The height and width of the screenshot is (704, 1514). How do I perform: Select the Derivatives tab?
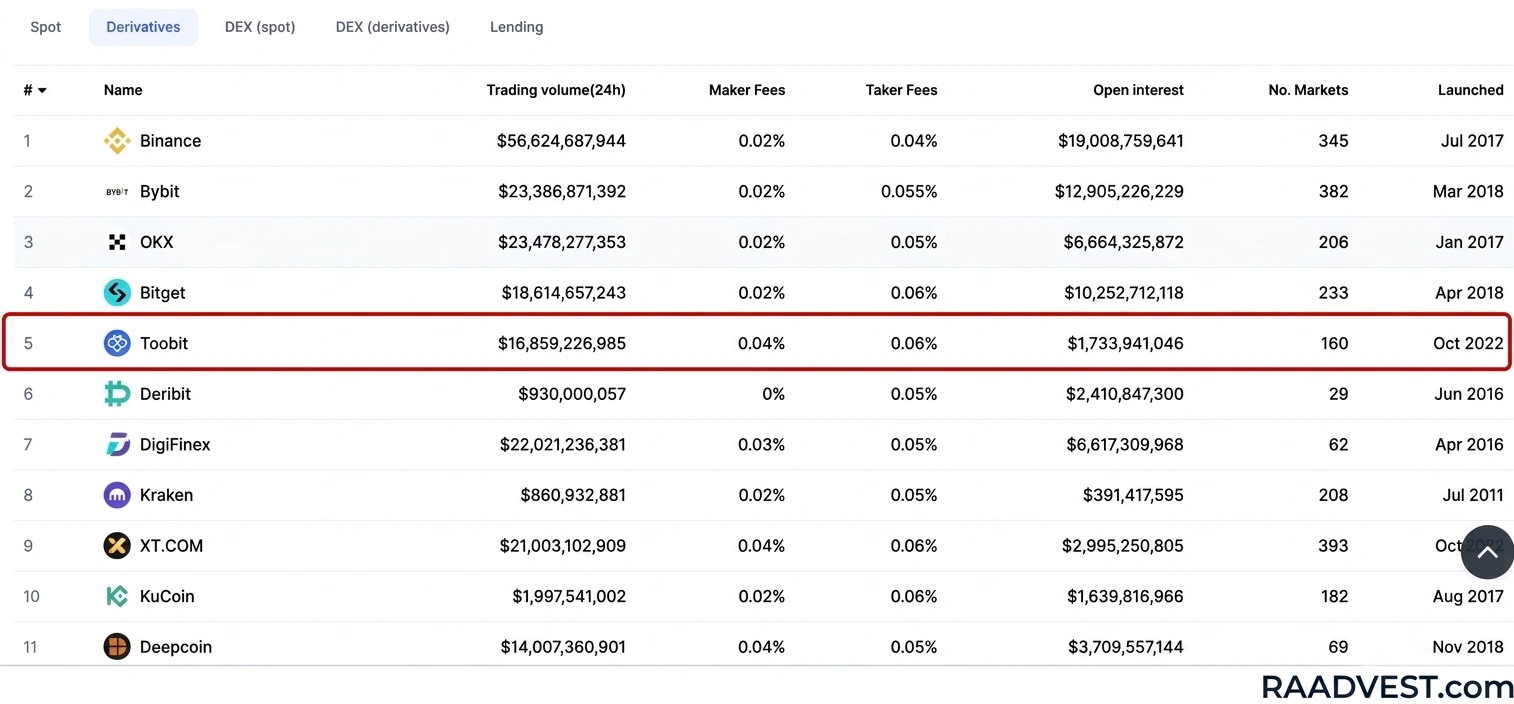click(x=143, y=27)
